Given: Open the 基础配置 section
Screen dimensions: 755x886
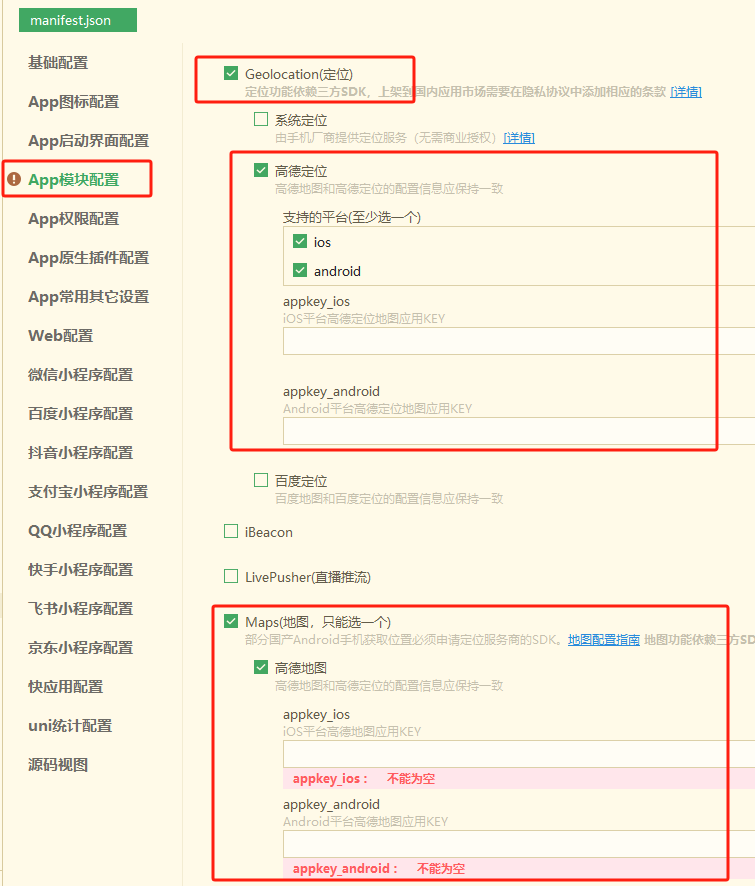Looking at the screenshot, I should 58,63.
